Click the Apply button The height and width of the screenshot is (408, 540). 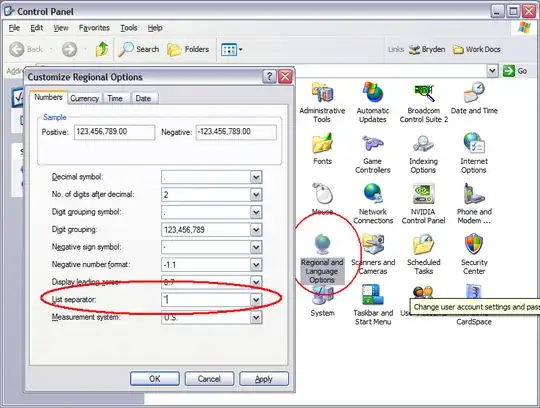tap(264, 379)
